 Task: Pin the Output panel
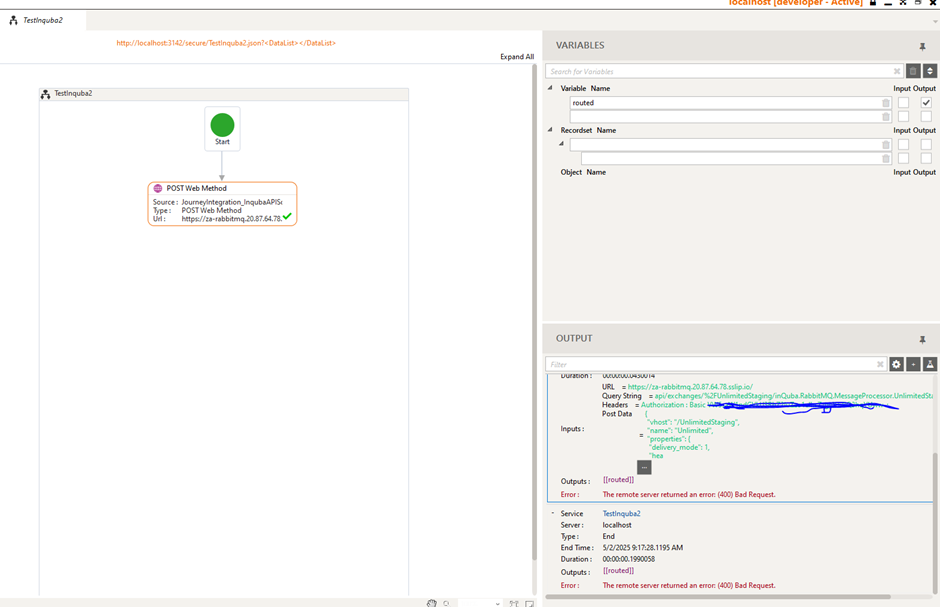[922, 340]
